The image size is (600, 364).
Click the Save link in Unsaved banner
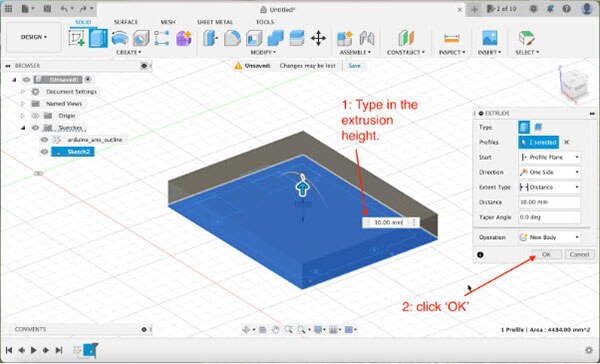pos(355,66)
